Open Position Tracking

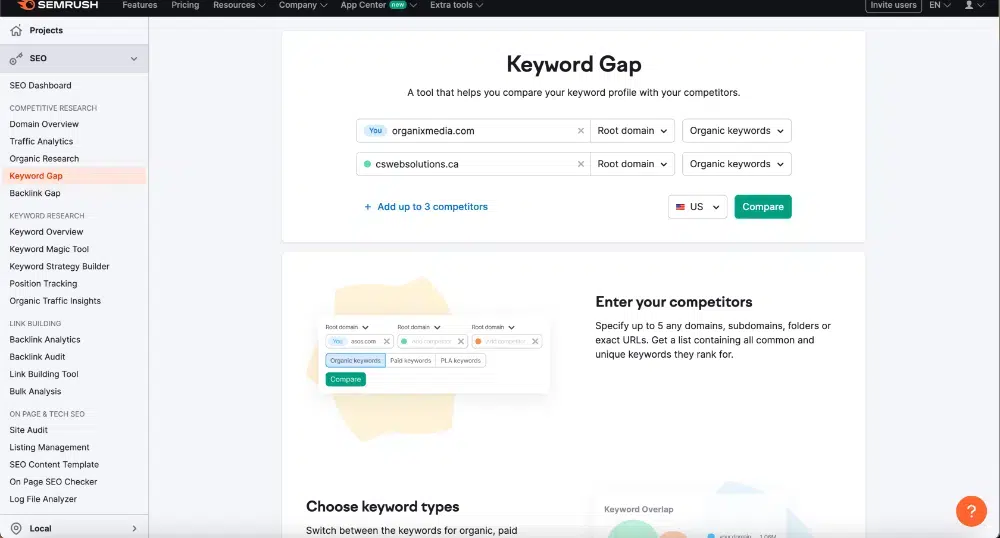[43, 284]
